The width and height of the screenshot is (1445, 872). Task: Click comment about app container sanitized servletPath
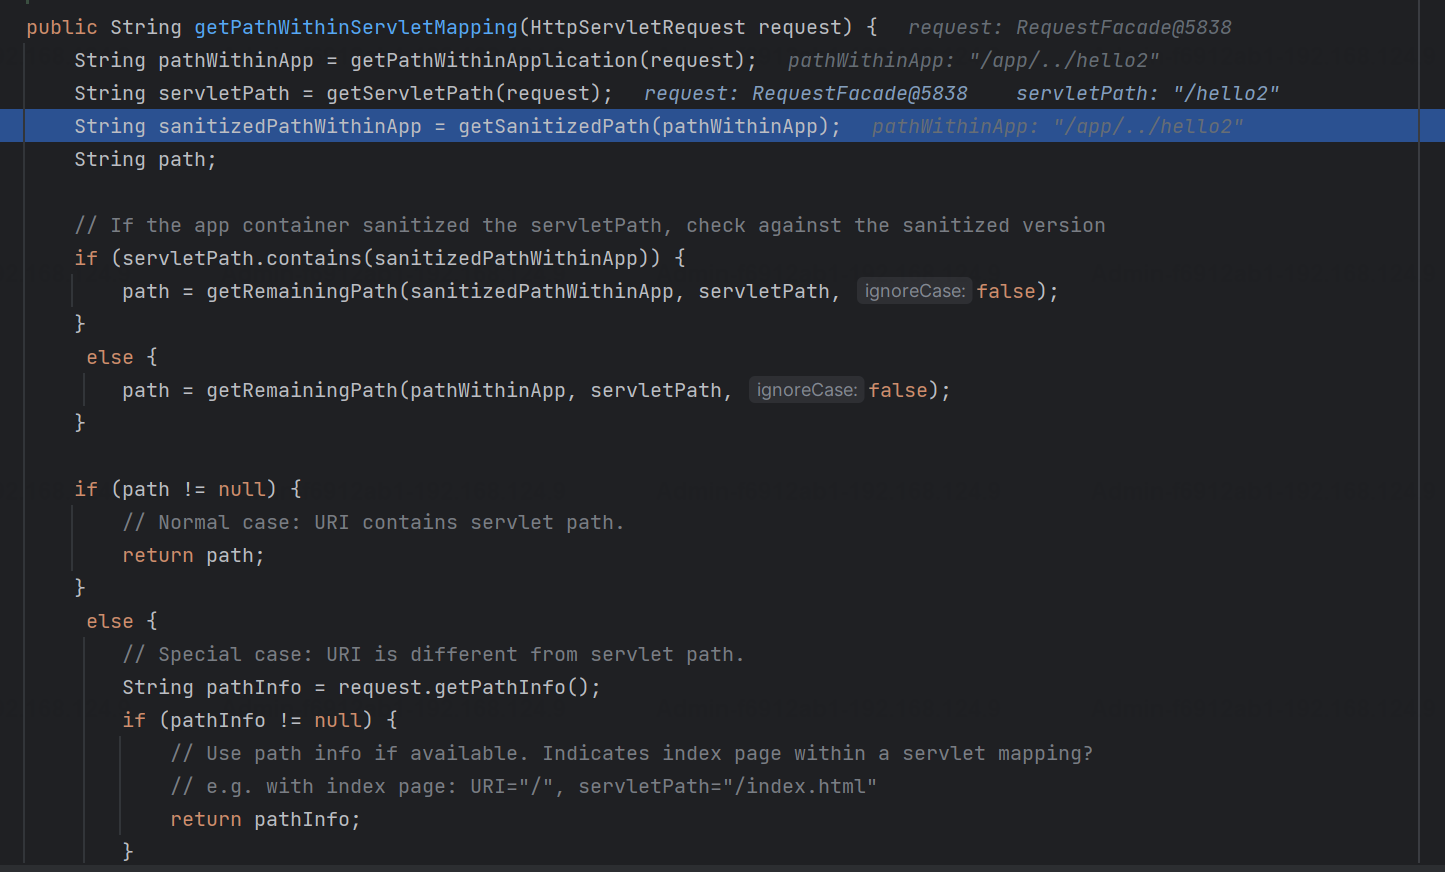coord(590,225)
